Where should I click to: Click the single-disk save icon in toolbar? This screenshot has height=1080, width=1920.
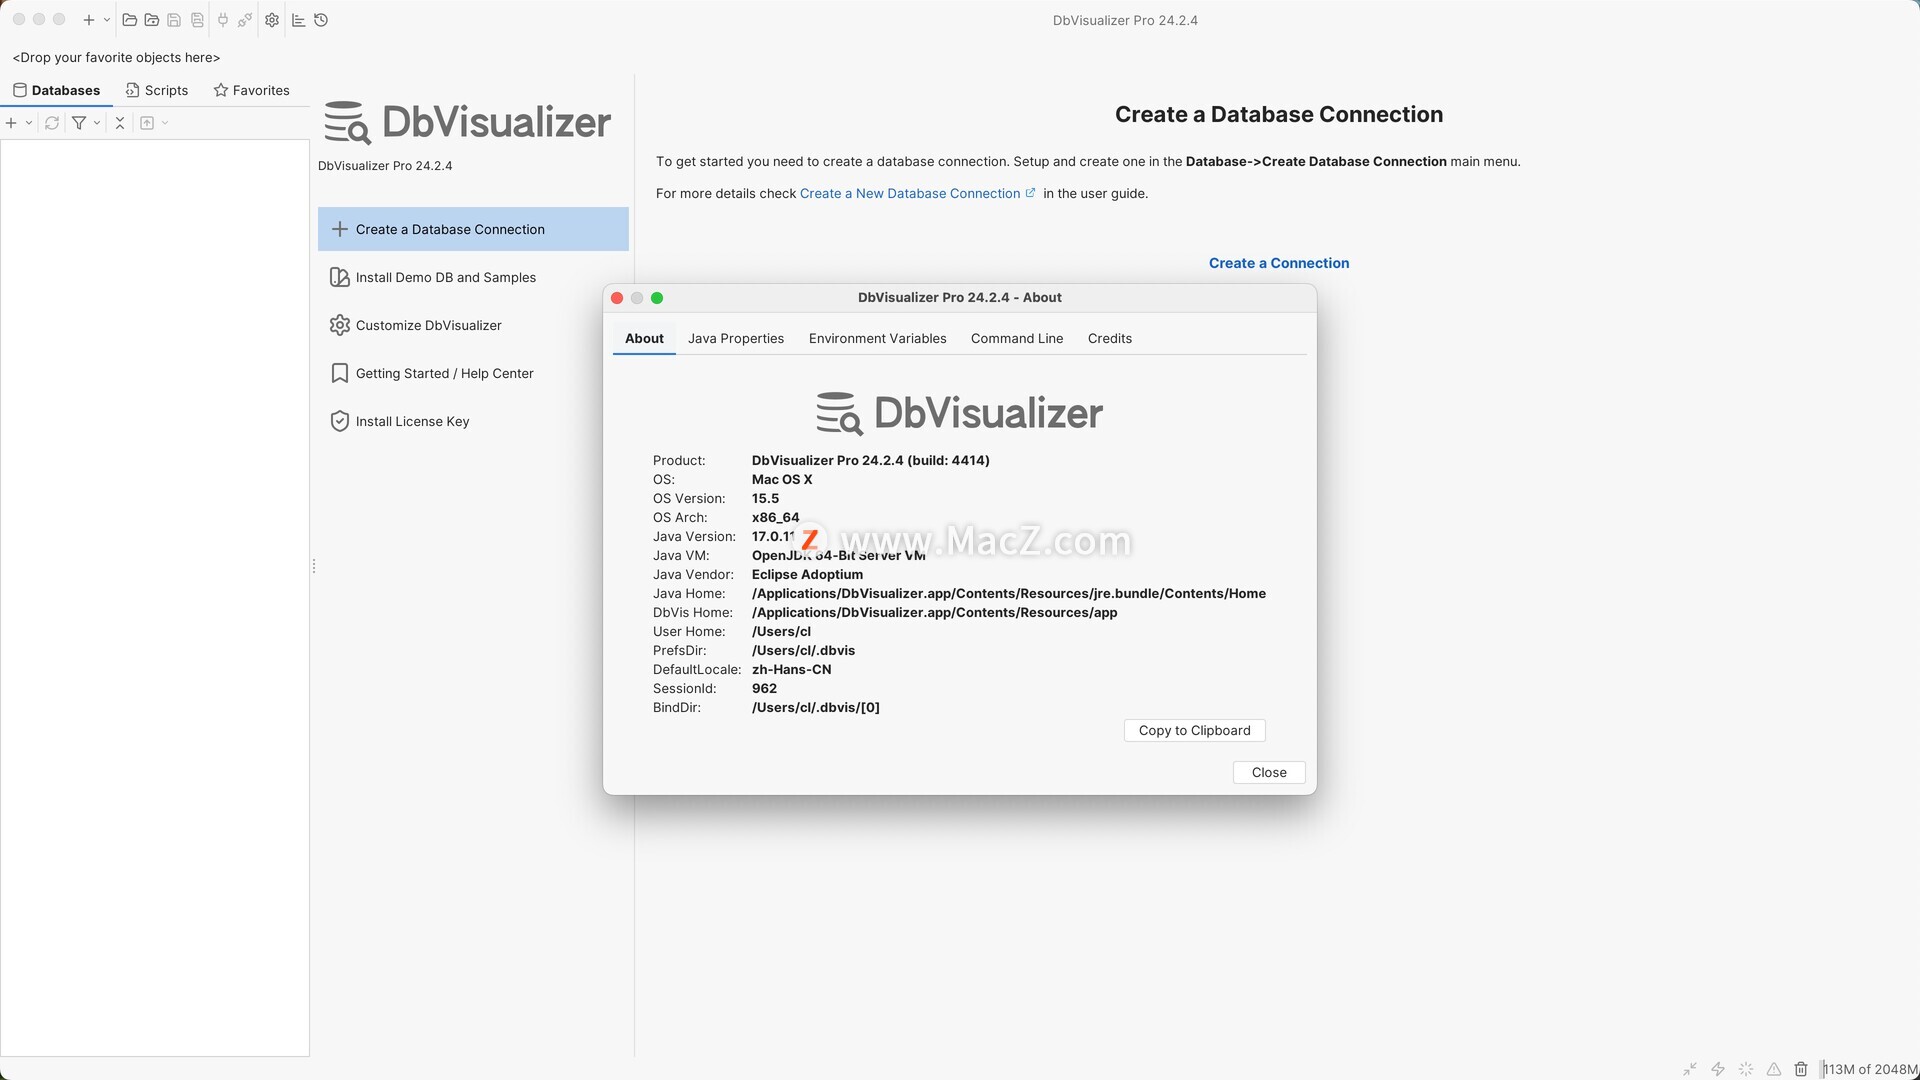pos(174,20)
